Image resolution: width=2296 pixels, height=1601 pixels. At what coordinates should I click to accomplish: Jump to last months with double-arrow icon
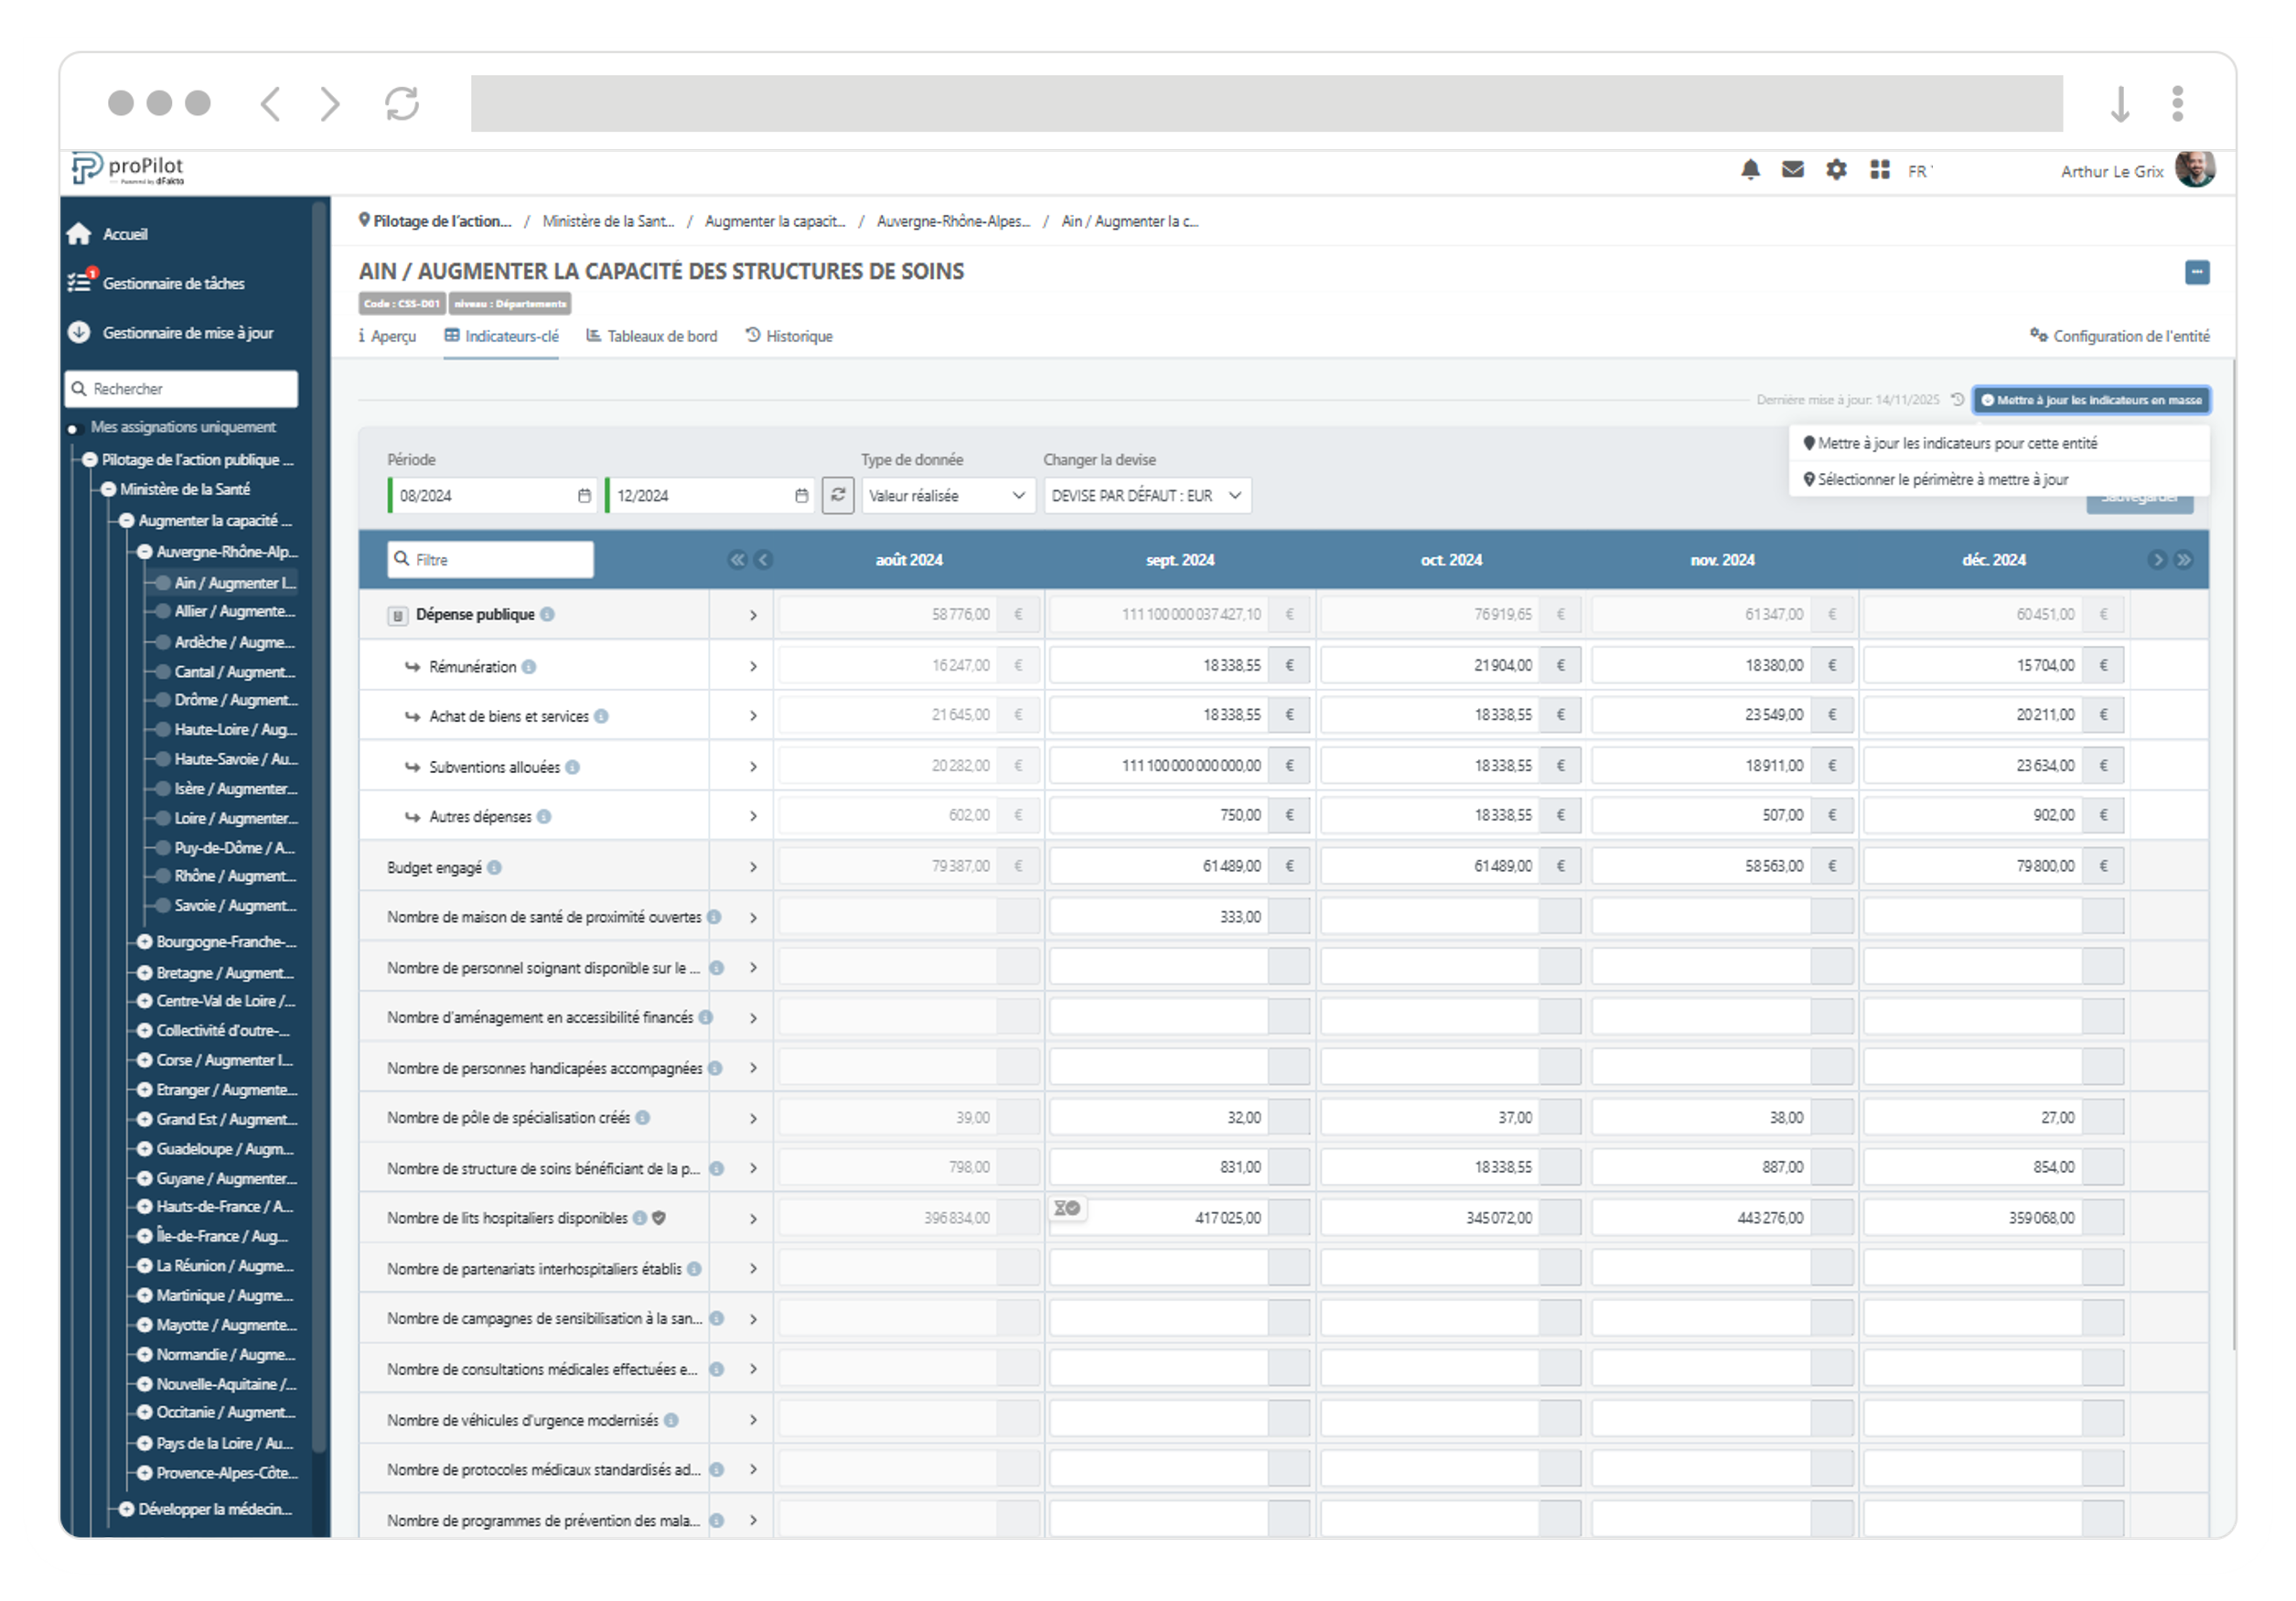coord(2184,560)
